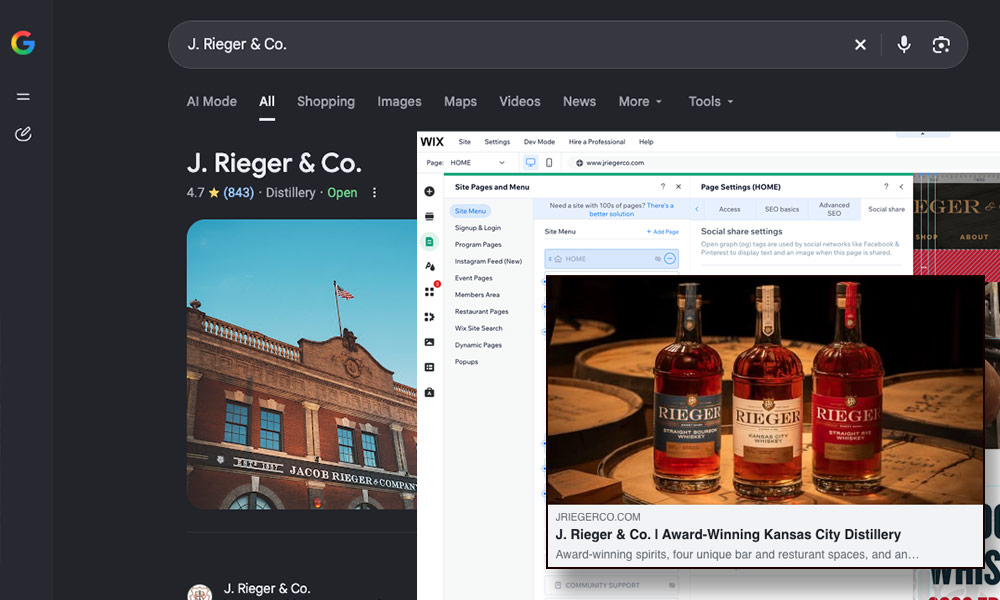Select Dynamic Pages in pages list
The width and height of the screenshot is (1000, 600).
478,345
